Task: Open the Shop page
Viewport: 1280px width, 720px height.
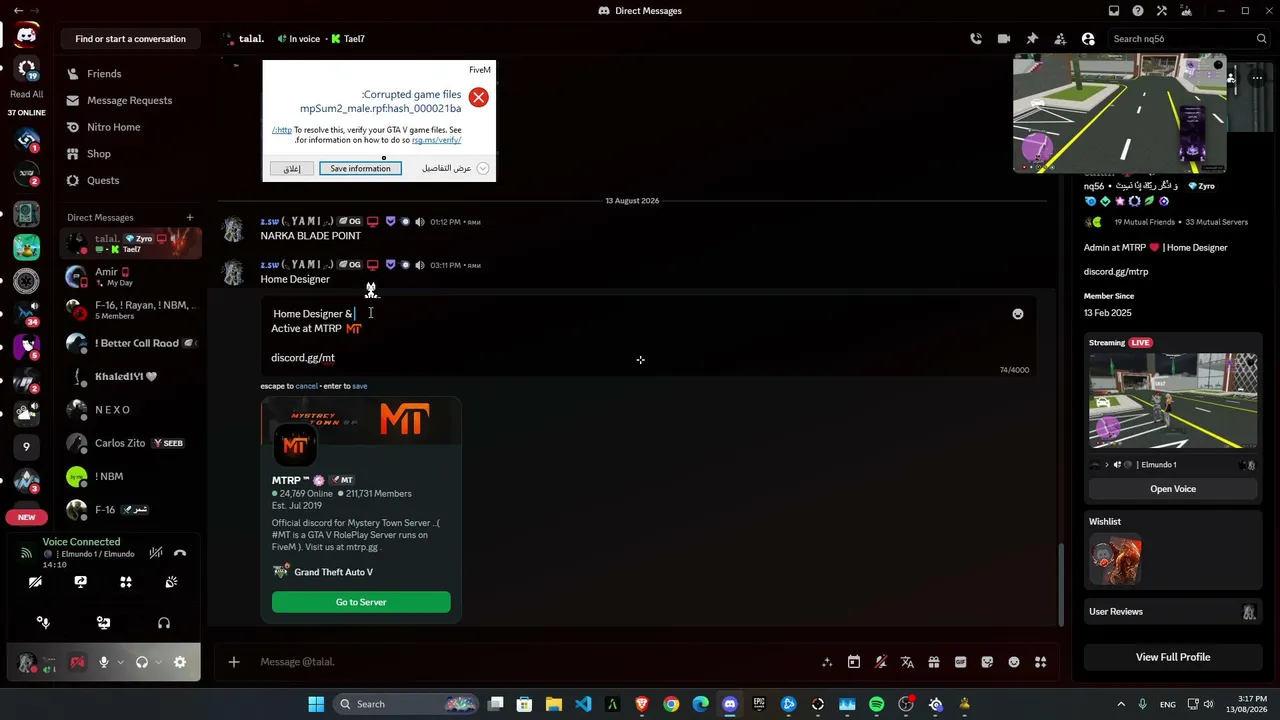Action: point(131,154)
